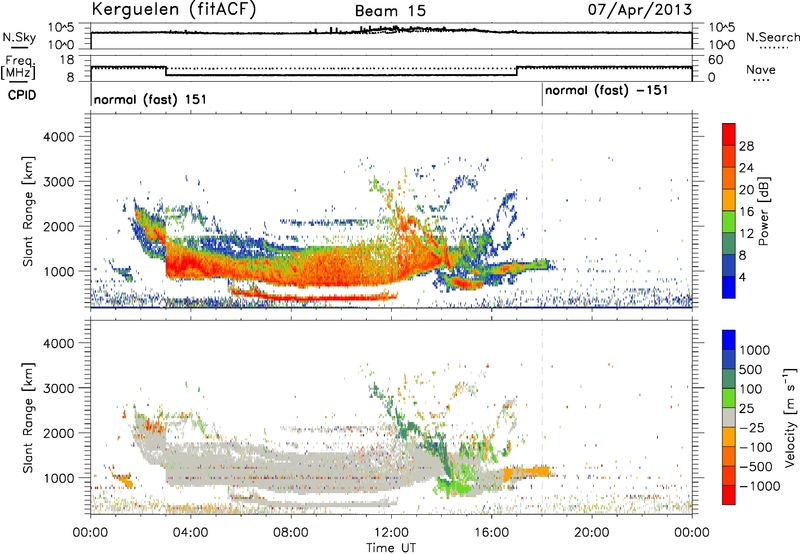
Task: Click the "500" Velocity colorbar label
Action: coord(753,369)
